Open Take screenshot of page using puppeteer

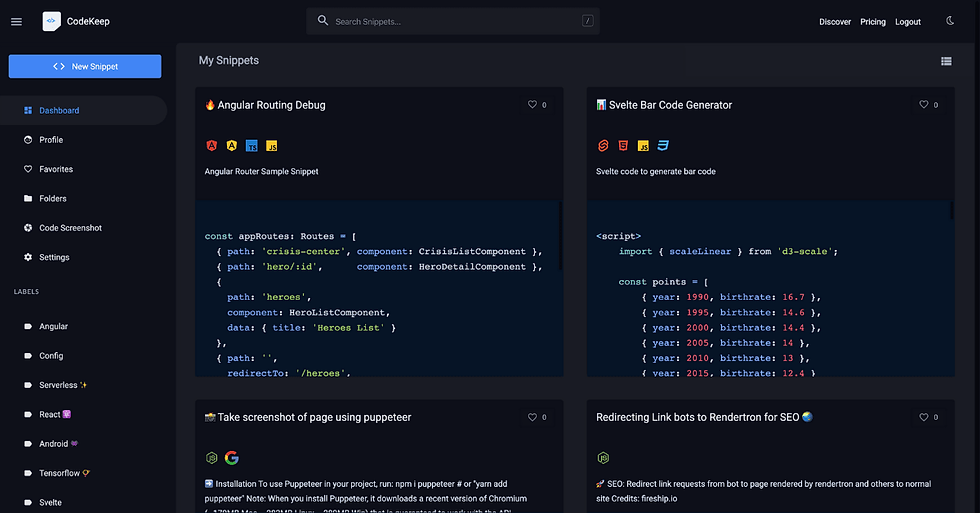pyautogui.click(x=308, y=417)
